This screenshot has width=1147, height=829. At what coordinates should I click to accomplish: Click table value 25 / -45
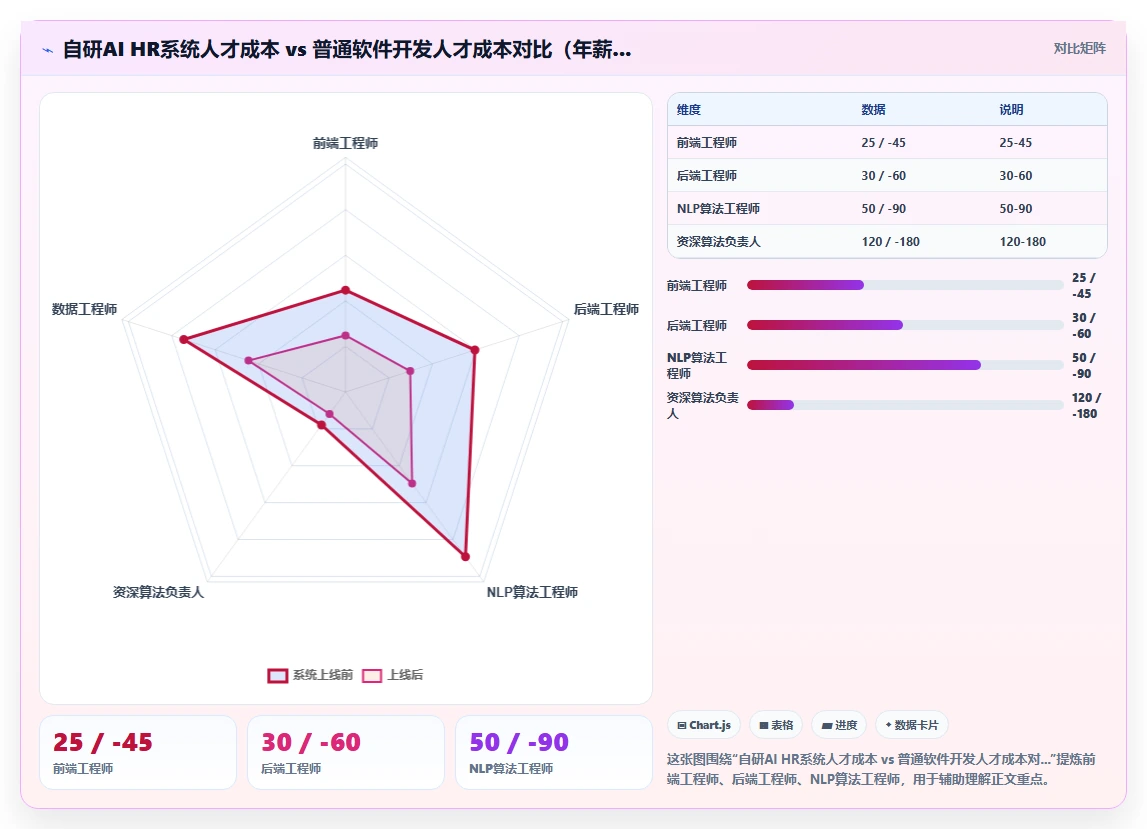tap(884, 143)
